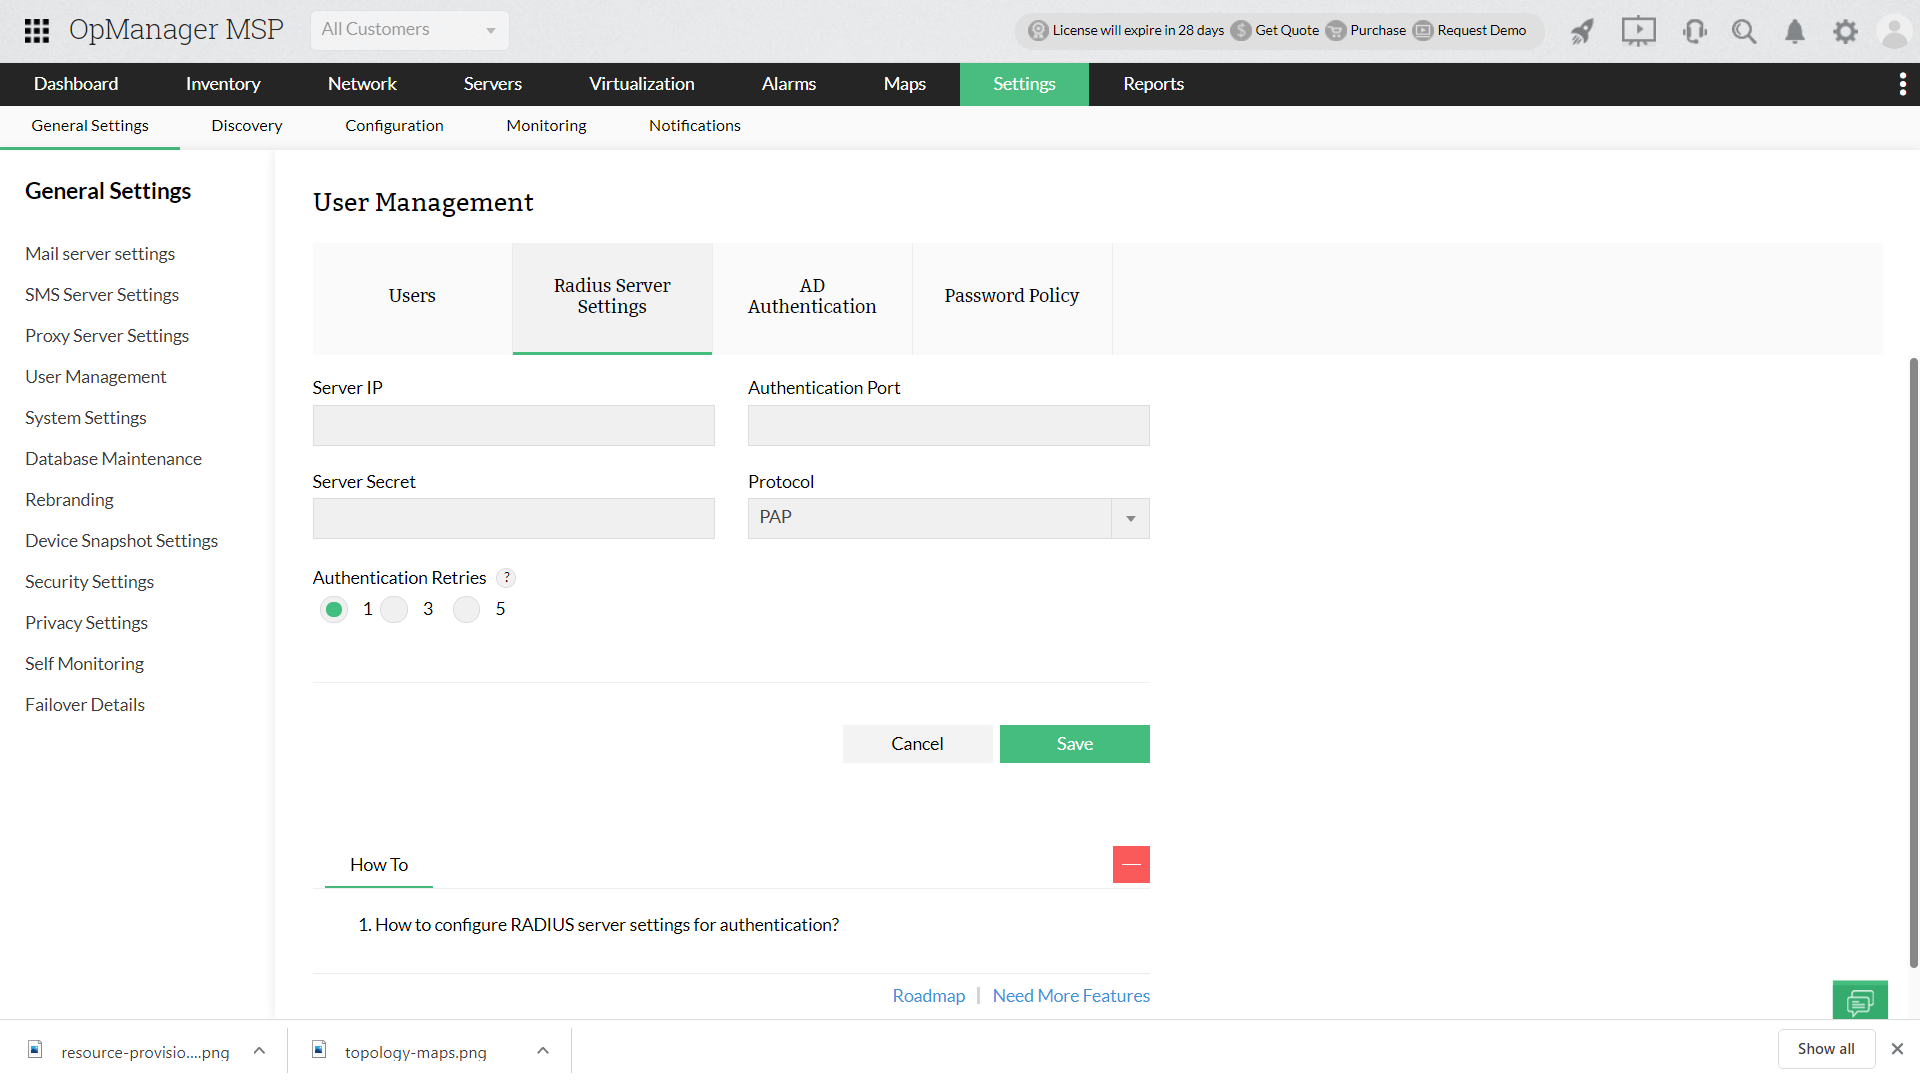1920x1080 pixels.
Task: Collapse the How To section
Action: (1131, 864)
